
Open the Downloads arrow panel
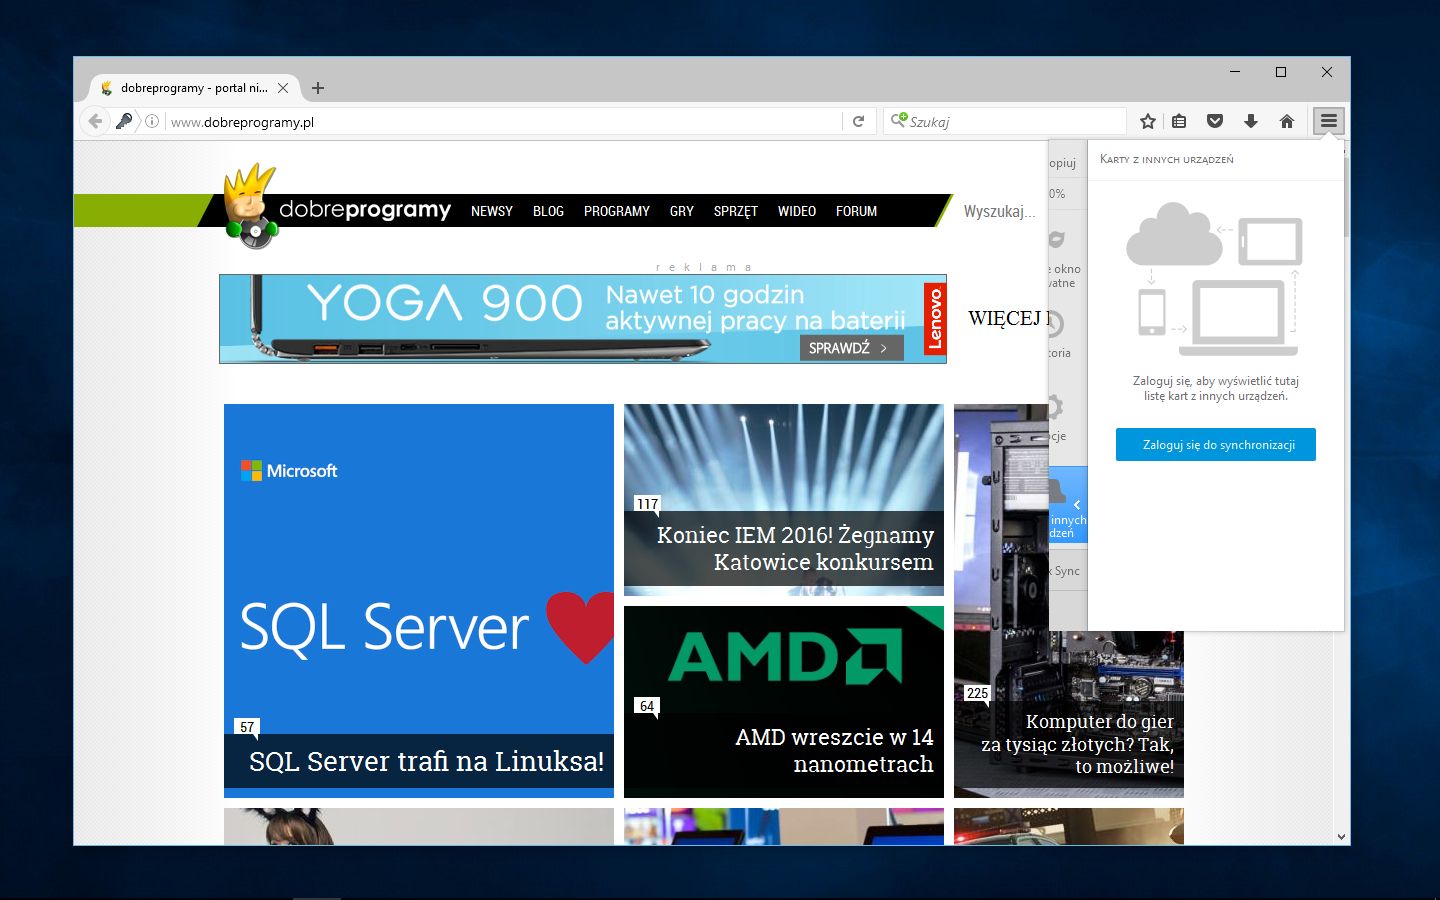point(1251,121)
